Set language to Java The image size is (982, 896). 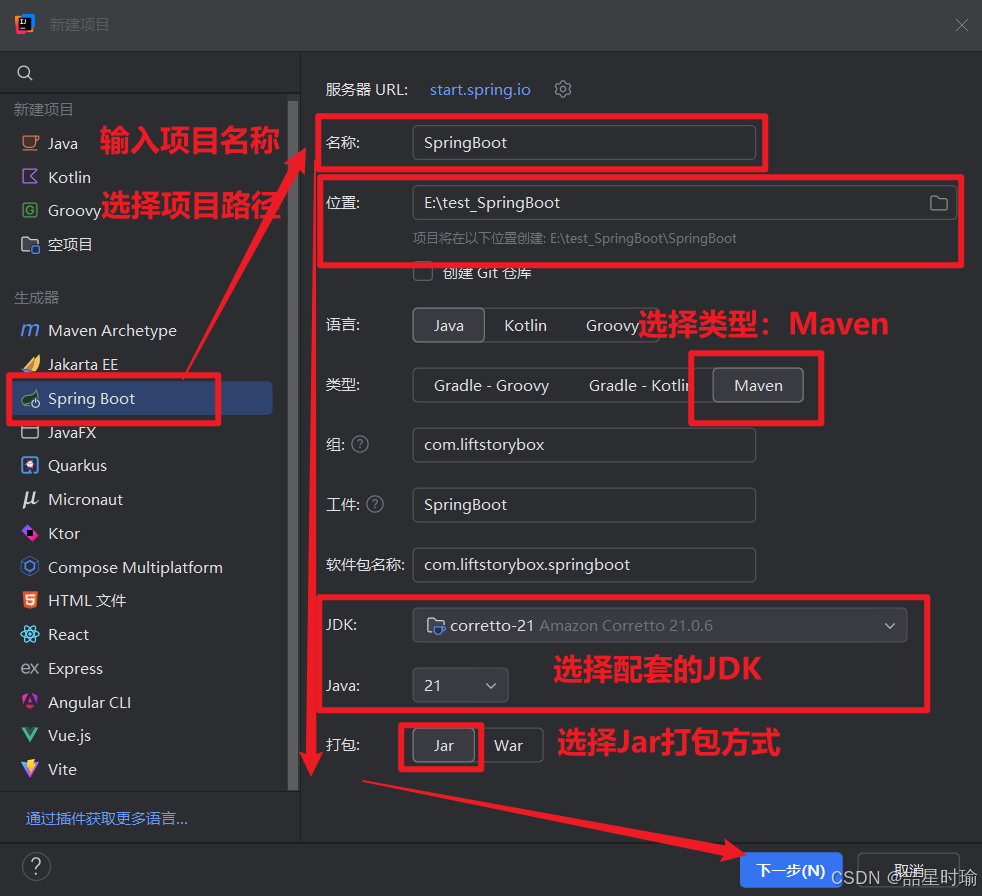[x=448, y=326]
